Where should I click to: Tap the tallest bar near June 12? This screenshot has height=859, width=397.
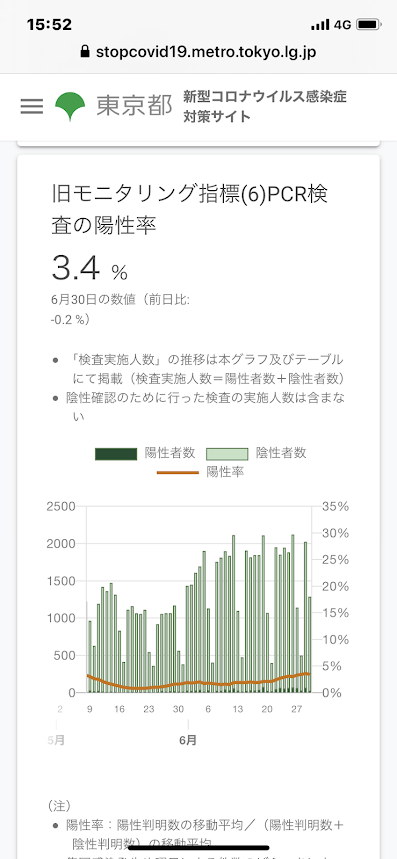click(x=234, y=614)
